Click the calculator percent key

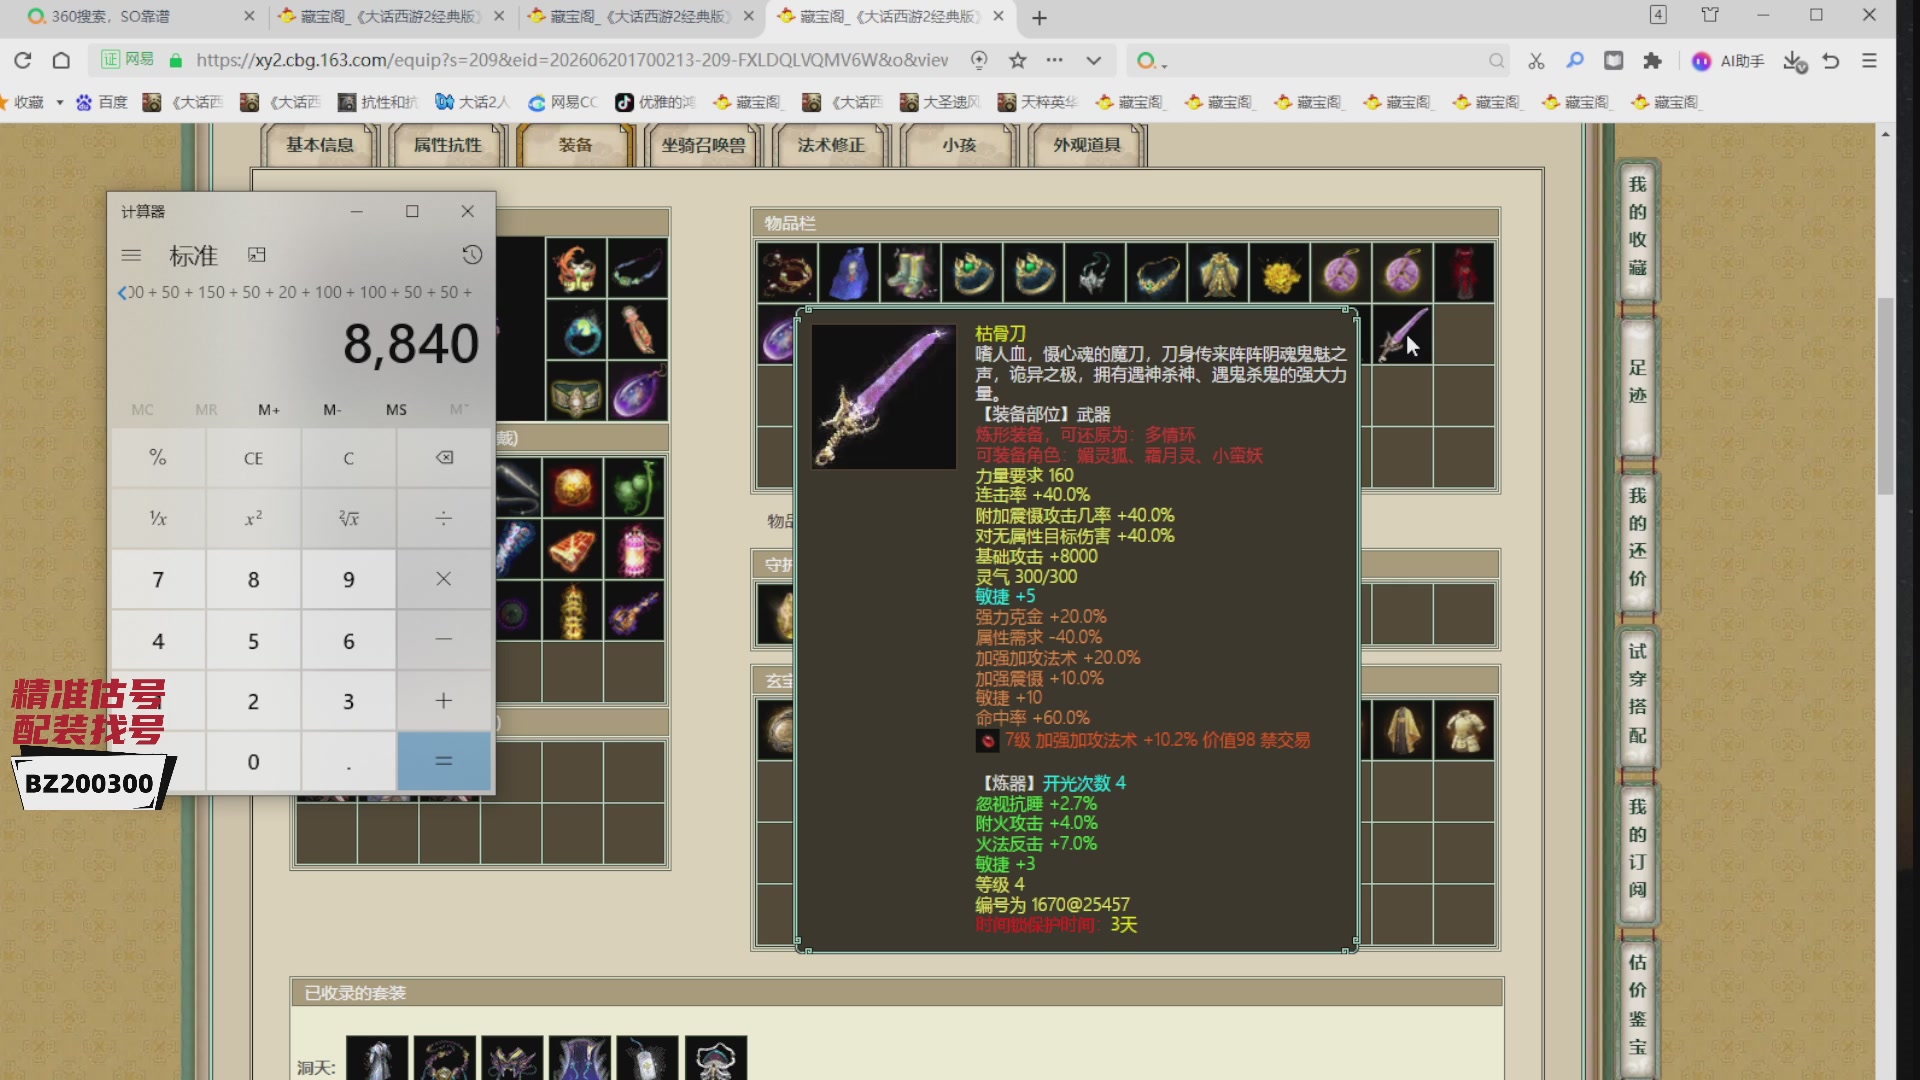tap(158, 458)
